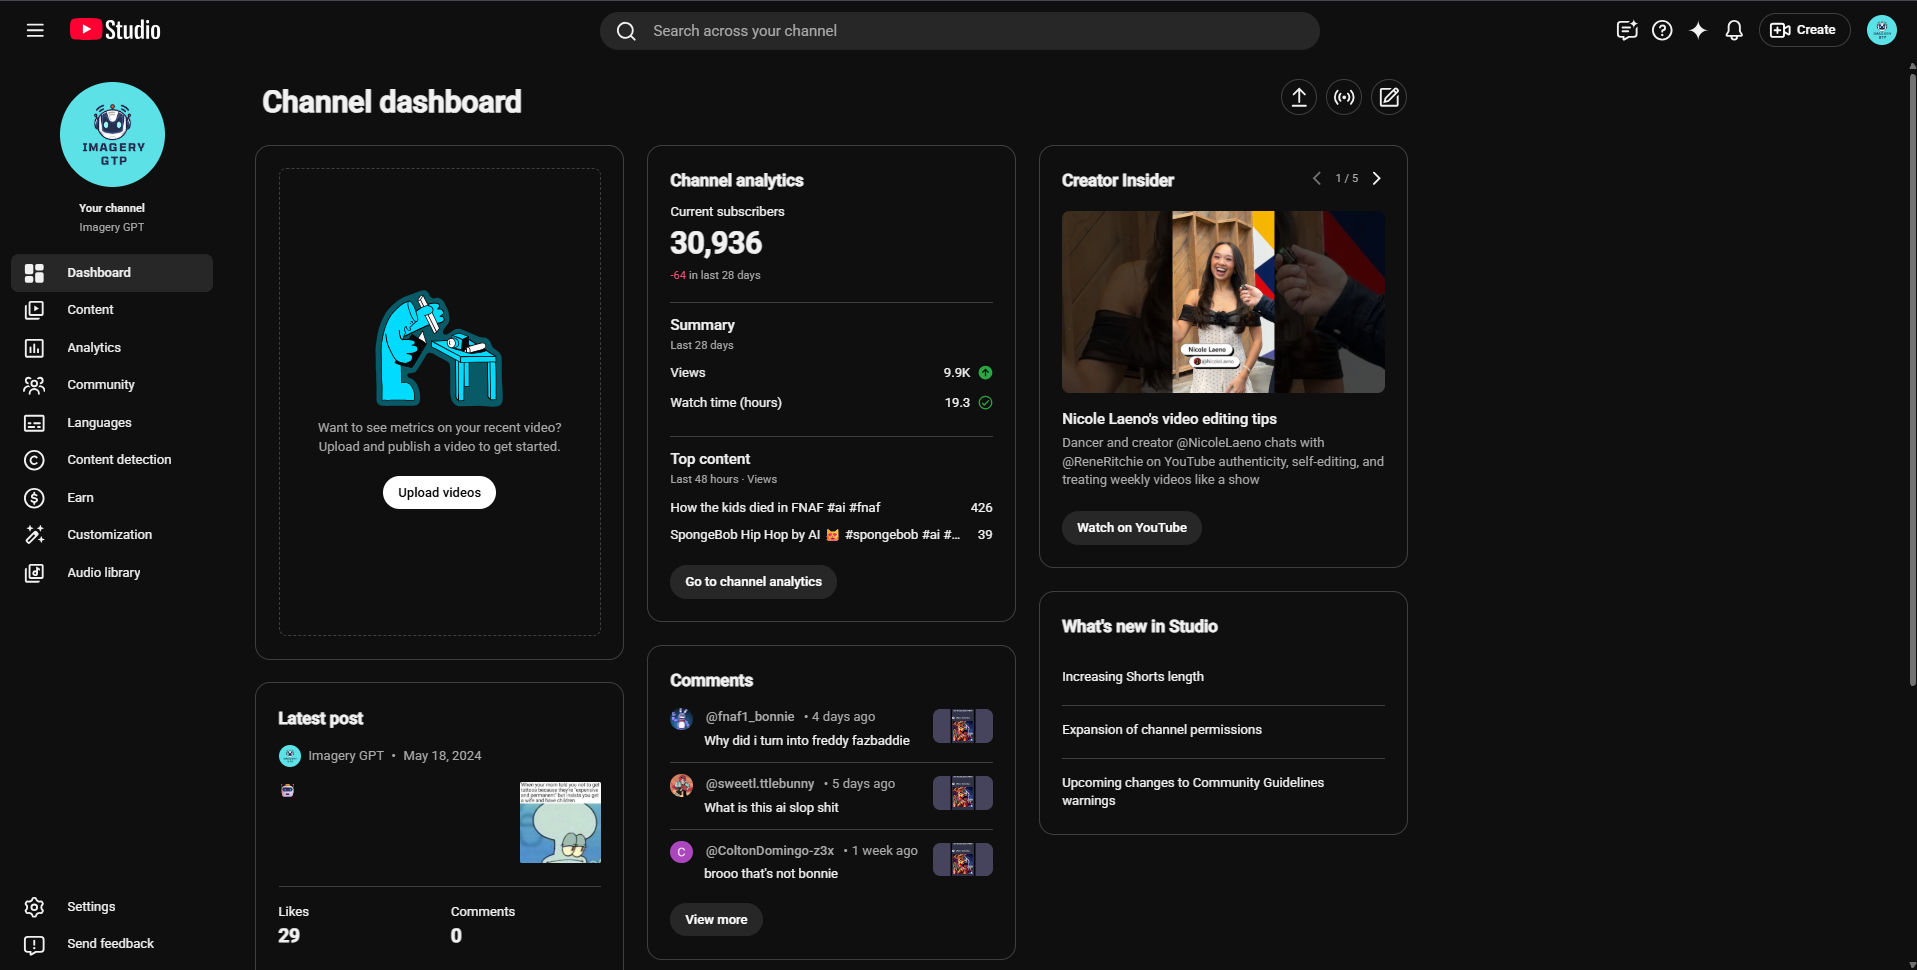Click the Dashboard grid icon
The height and width of the screenshot is (970, 1917).
click(x=34, y=273)
